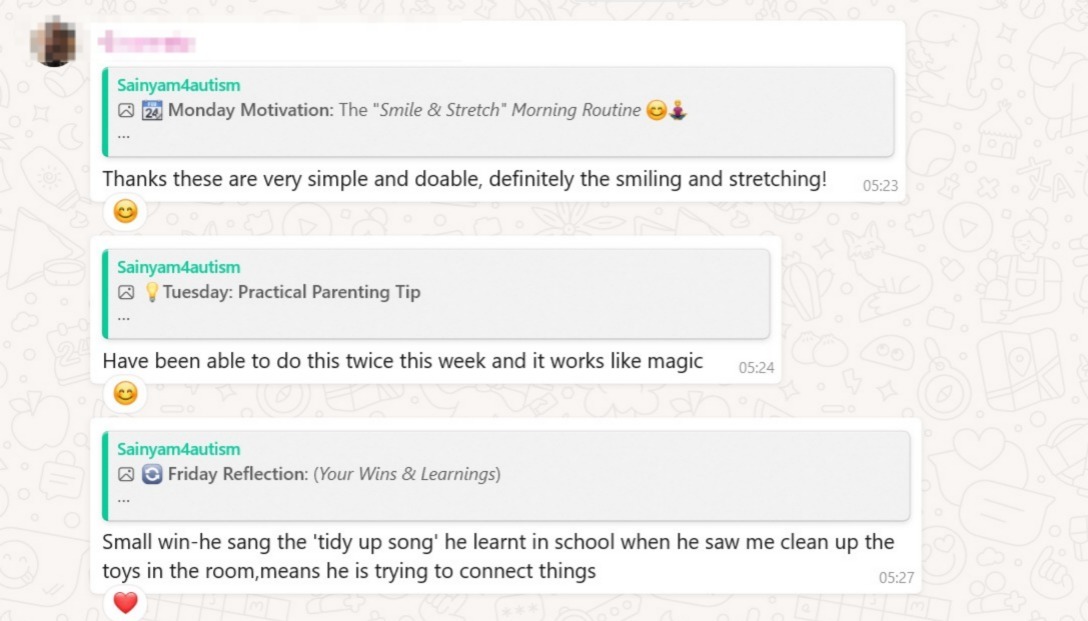Image resolution: width=1088 pixels, height=621 pixels.
Task: Open the Sainyam4autism name in Monday Motivation quote
Action: pyautogui.click(x=178, y=85)
